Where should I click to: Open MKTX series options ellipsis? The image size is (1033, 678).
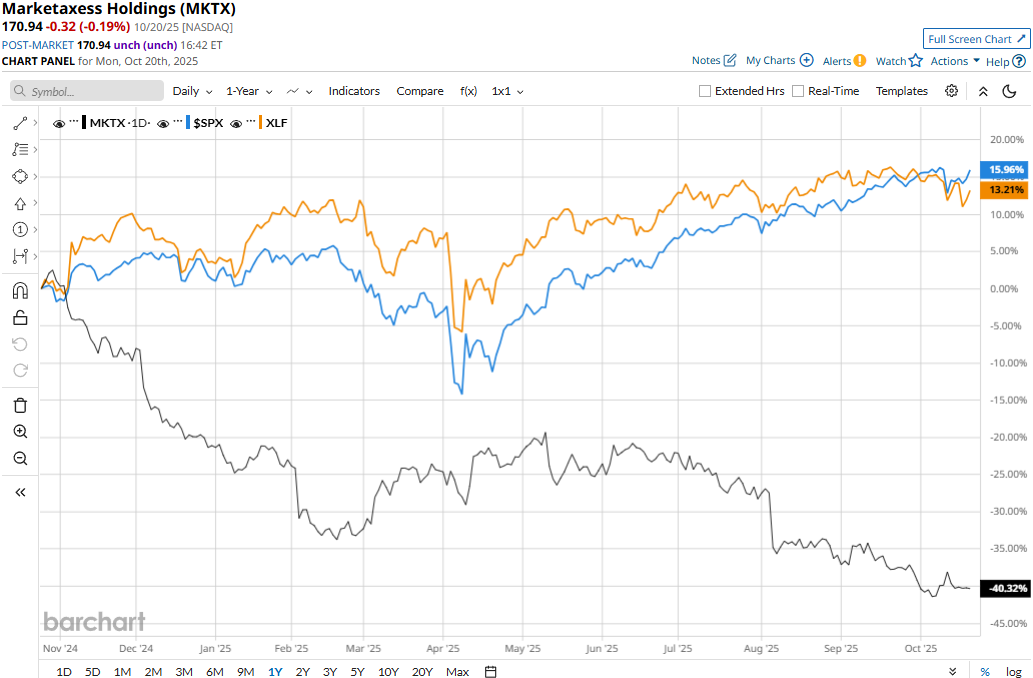pos(74,122)
